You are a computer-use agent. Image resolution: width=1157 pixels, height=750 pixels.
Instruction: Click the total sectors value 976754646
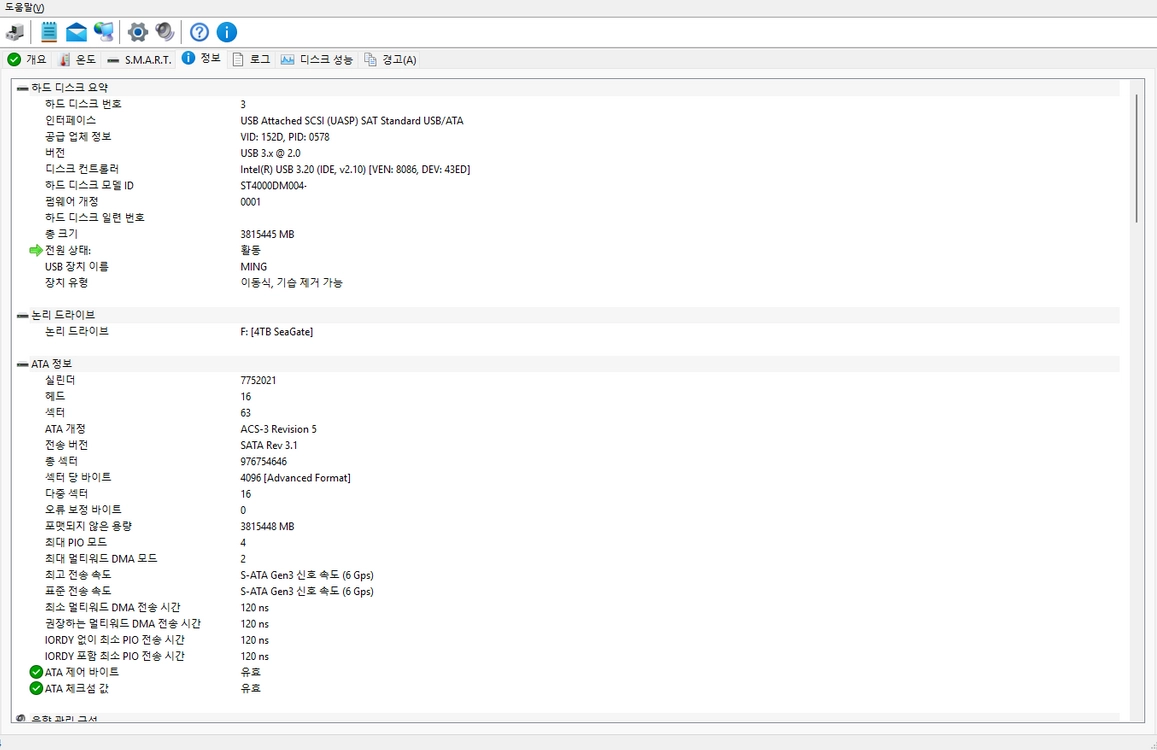point(263,461)
